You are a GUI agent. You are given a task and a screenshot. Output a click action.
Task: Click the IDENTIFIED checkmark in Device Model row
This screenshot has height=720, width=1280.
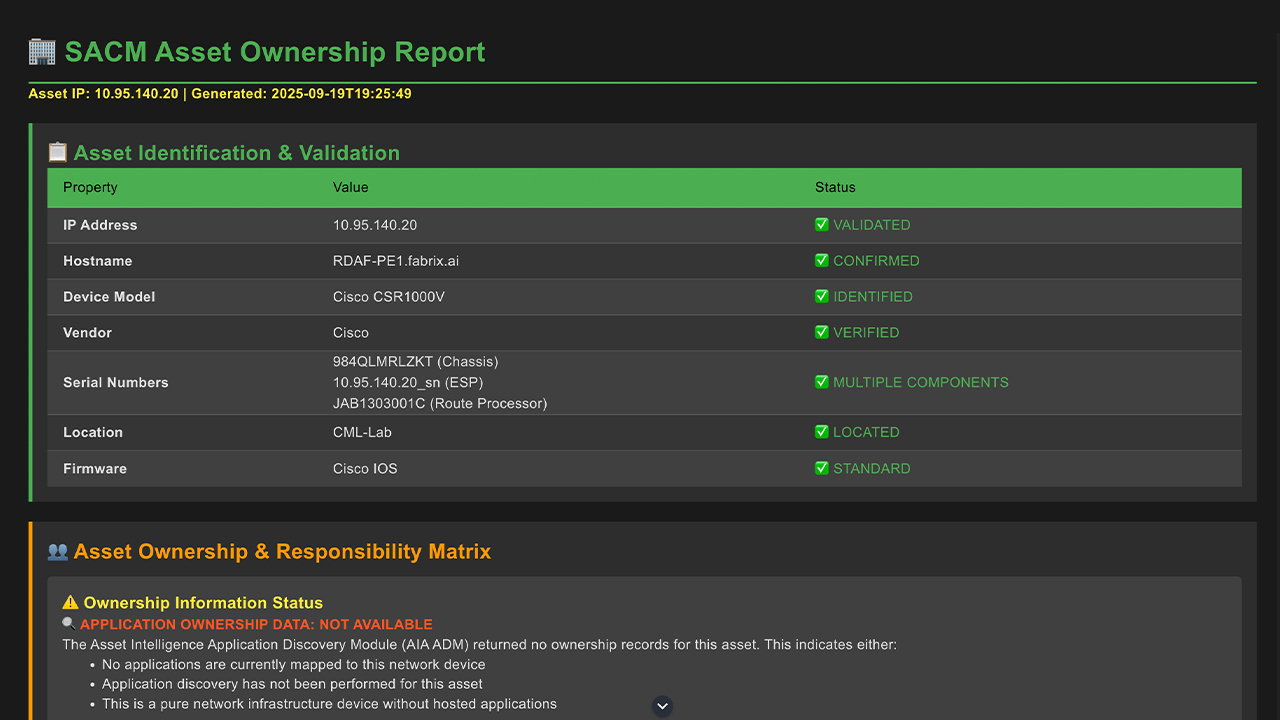click(822, 297)
